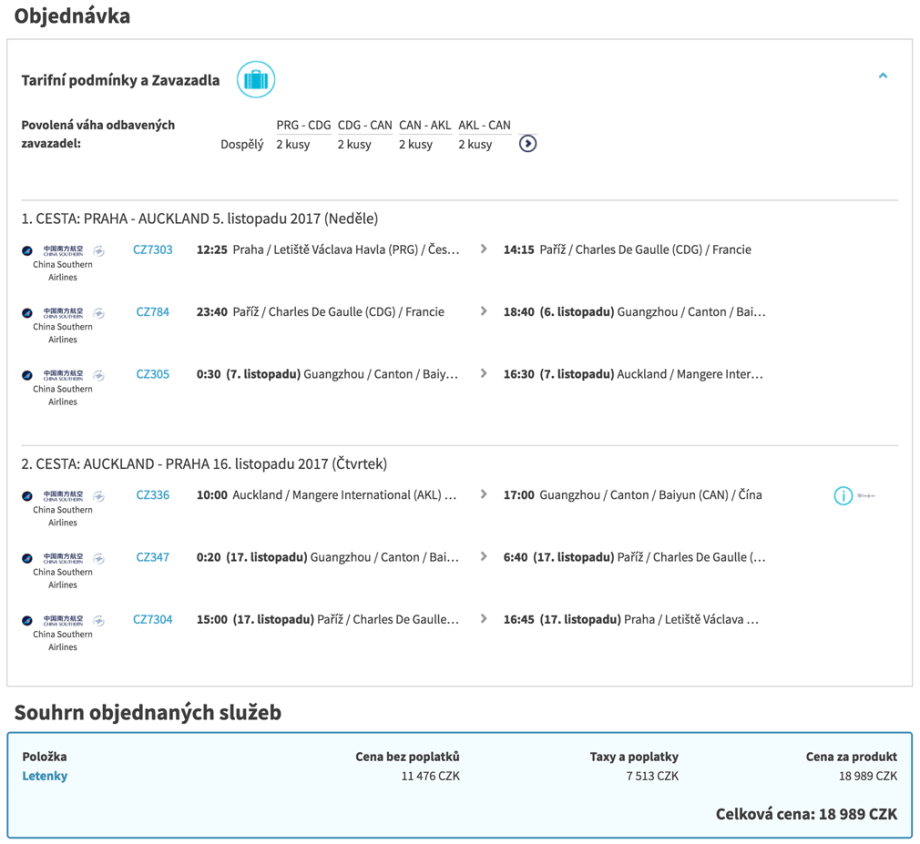Open the Letenky item link
The height and width of the screenshot is (844, 920).
click(45, 776)
